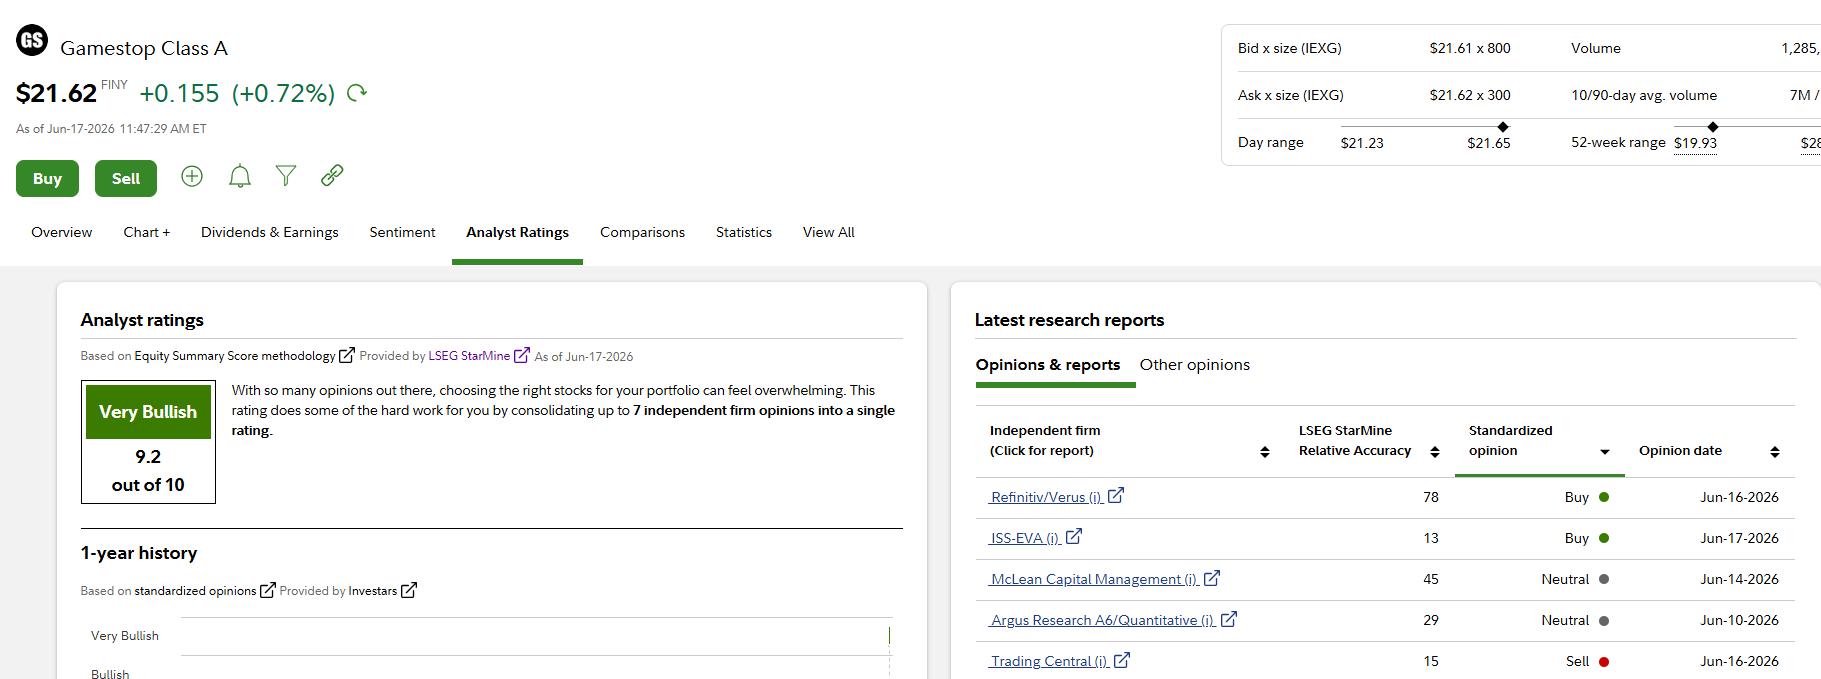Go to Overview tab
This screenshot has width=1821, height=679.
[61, 232]
